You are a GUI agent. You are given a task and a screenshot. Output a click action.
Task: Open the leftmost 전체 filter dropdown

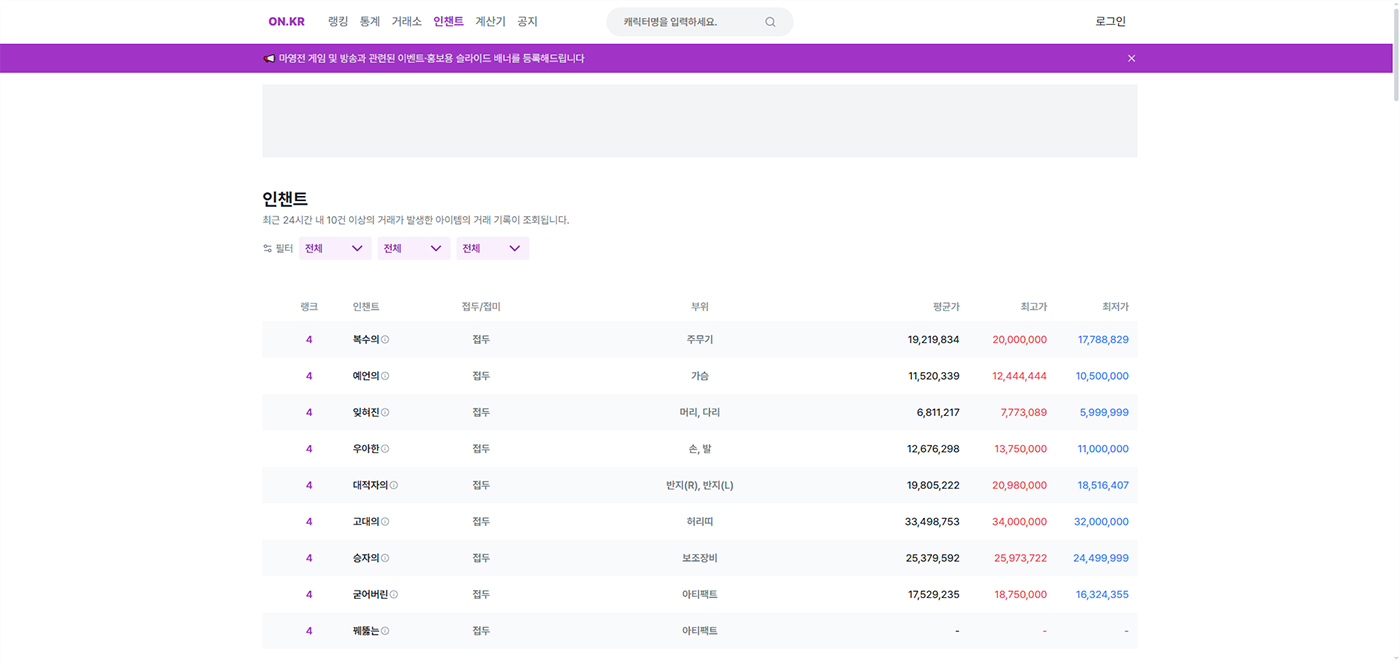coord(335,248)
